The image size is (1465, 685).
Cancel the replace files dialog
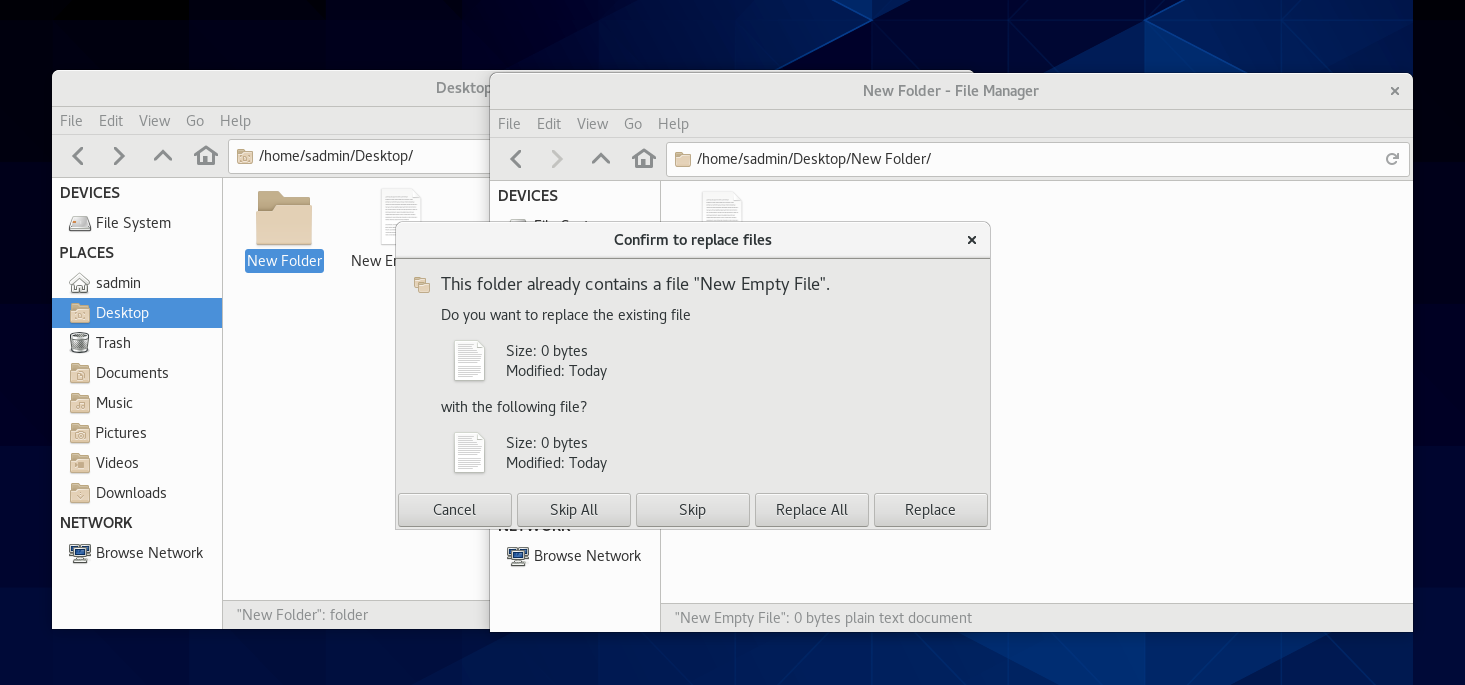pos(454,510)
